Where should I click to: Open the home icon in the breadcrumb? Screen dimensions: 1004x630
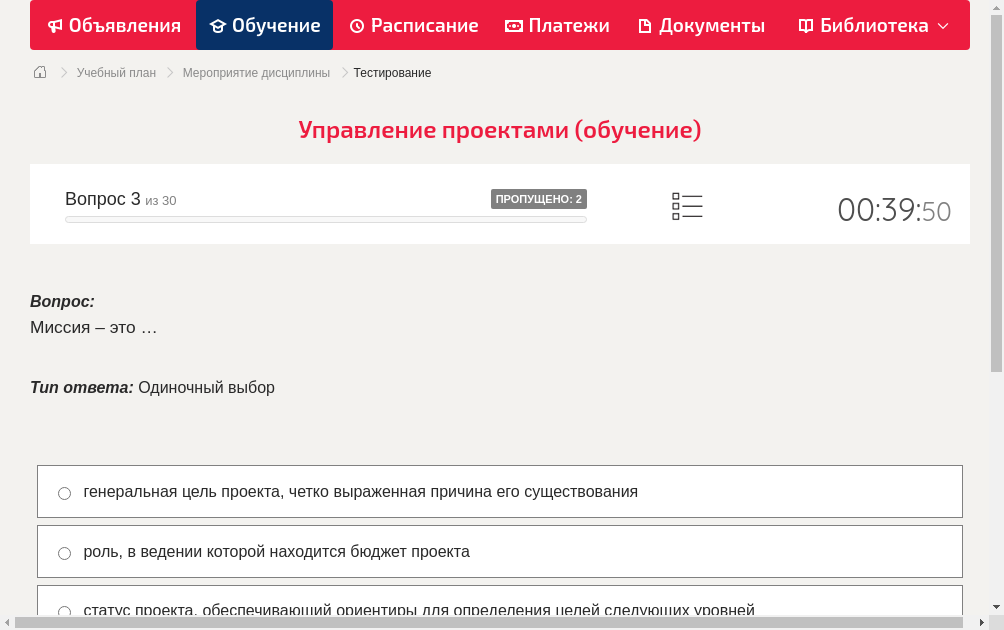[39, 72]
